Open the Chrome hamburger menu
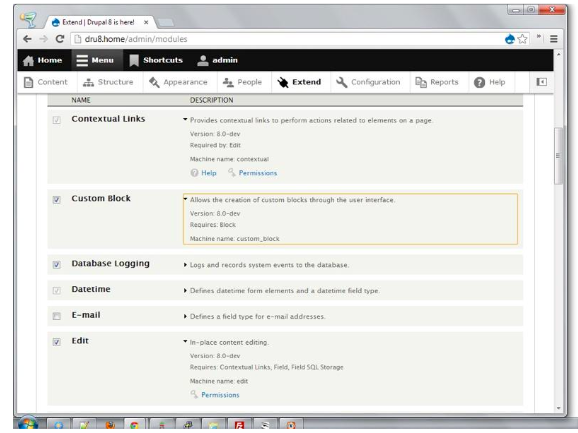The width and height of the screenshot is (578, 433). pyautogui.click(x=553, y=39)
